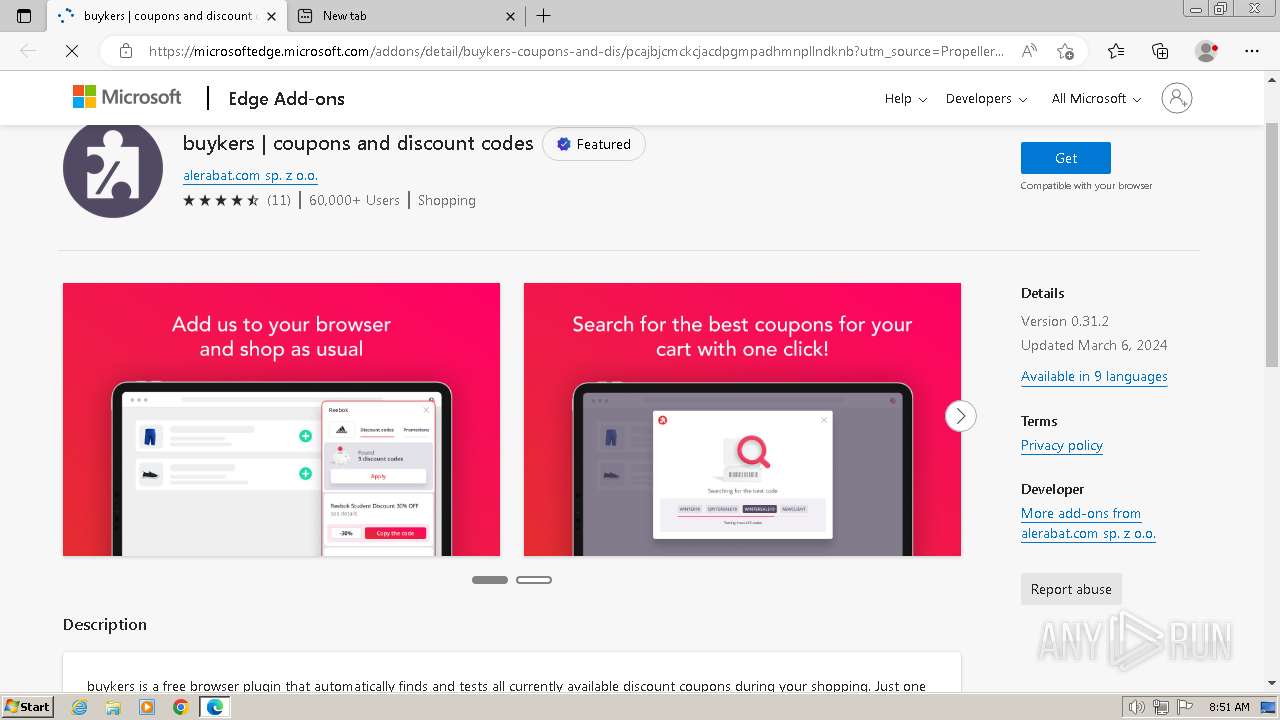Viewport: 1280px width, 720px height.
Task: Expand the Developers dropdown menu
Action: click(x=986, y=98)
